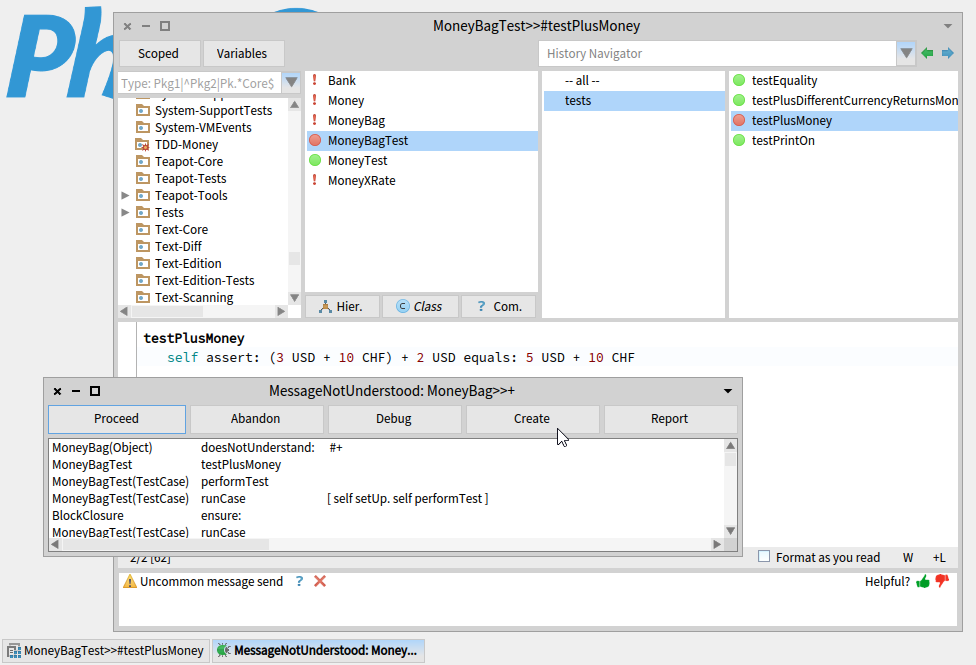The image size is (976, 665).
Task: Click the green history back arrow
Action: tap(927, 54)
